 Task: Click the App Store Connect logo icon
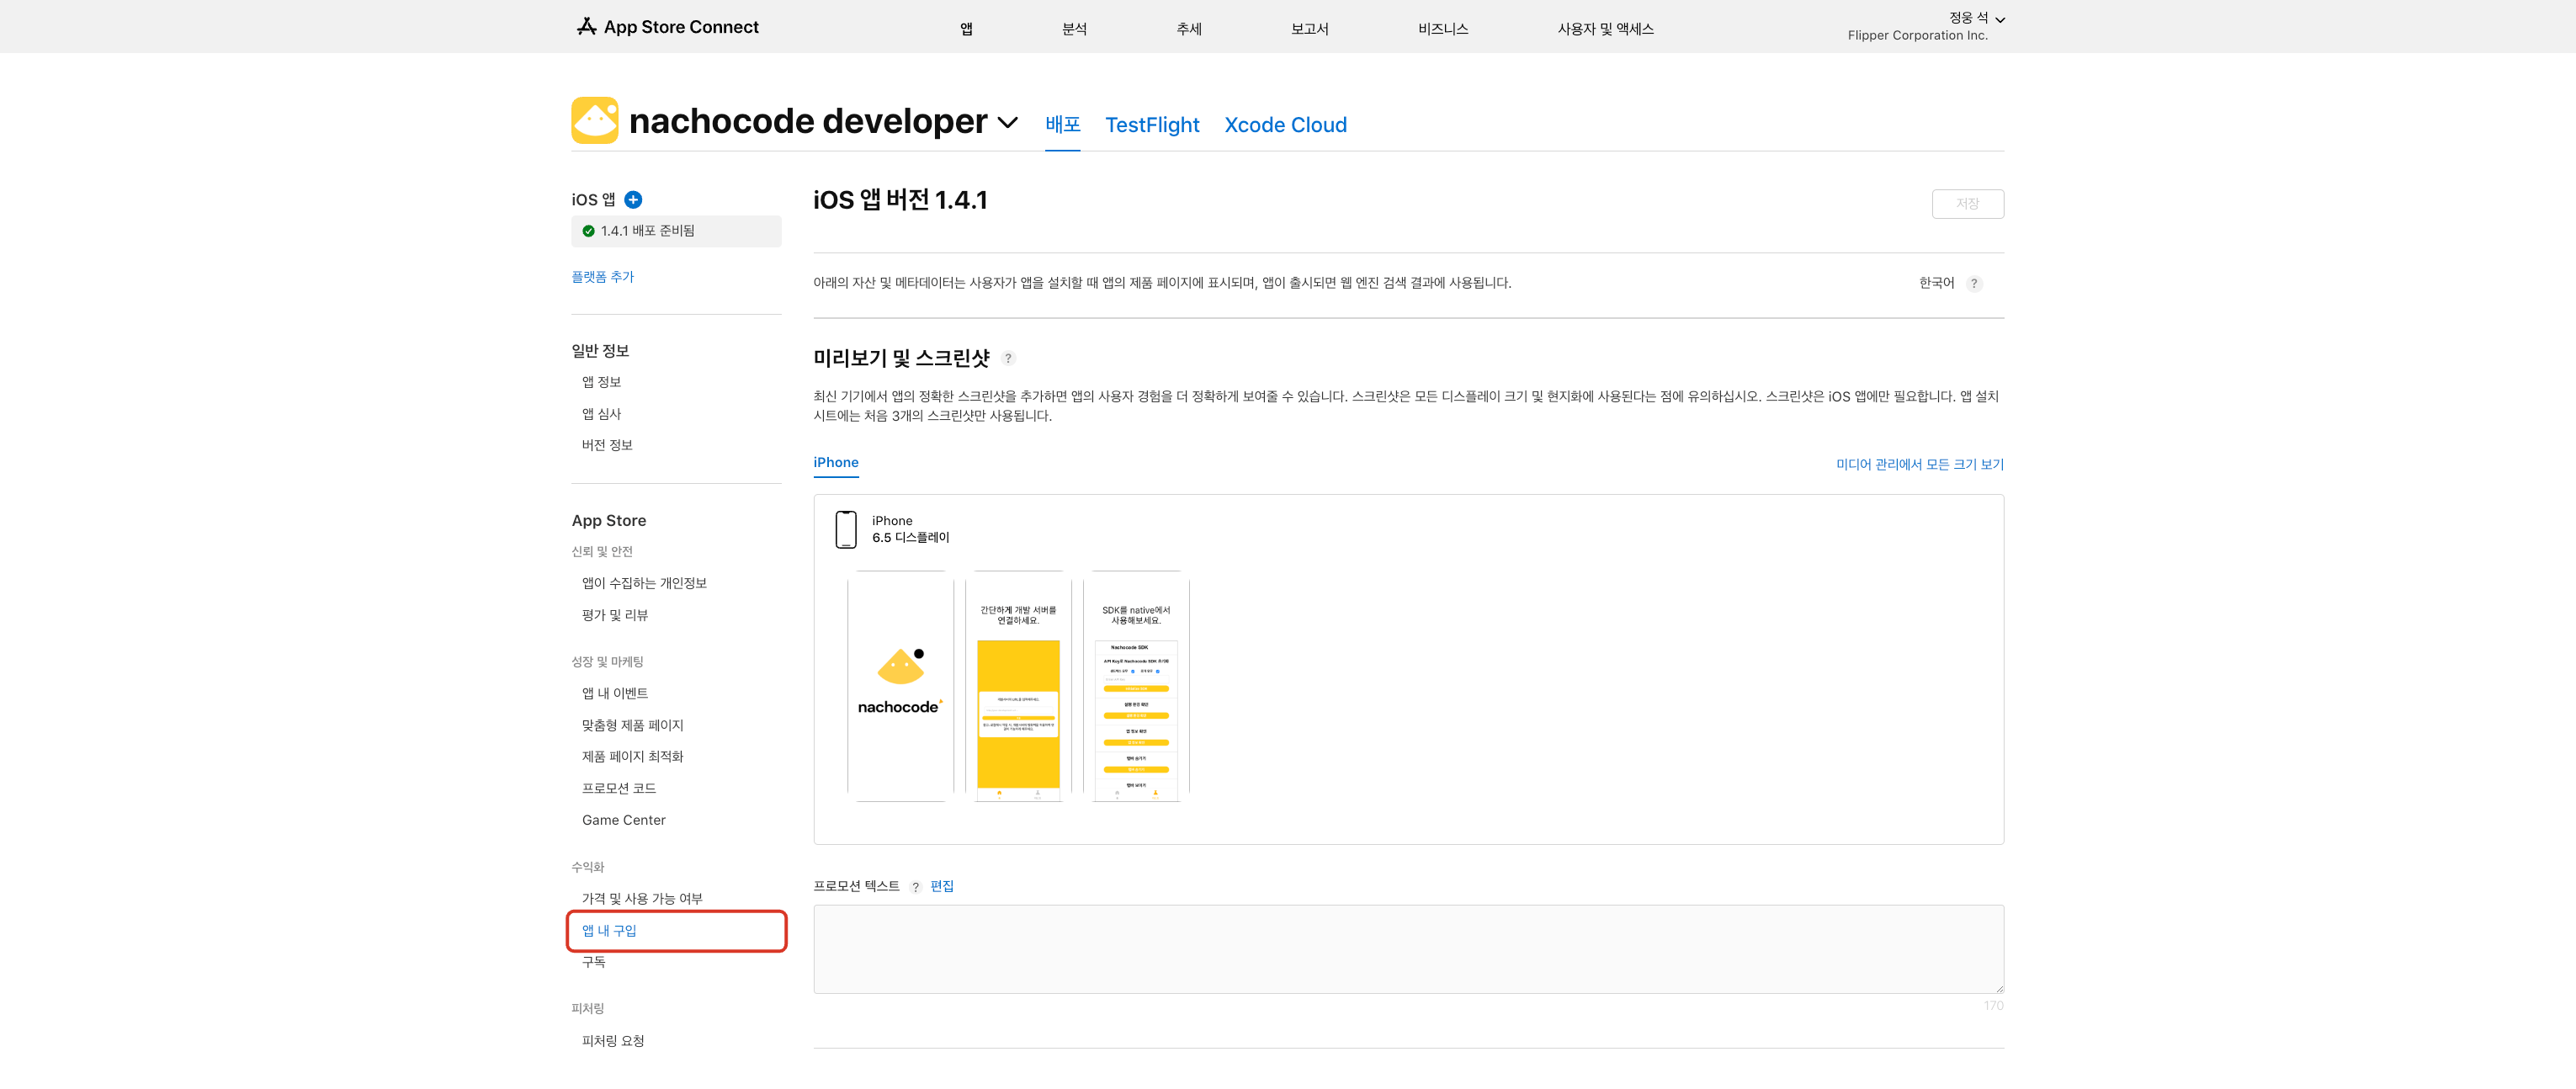[586, 27]
